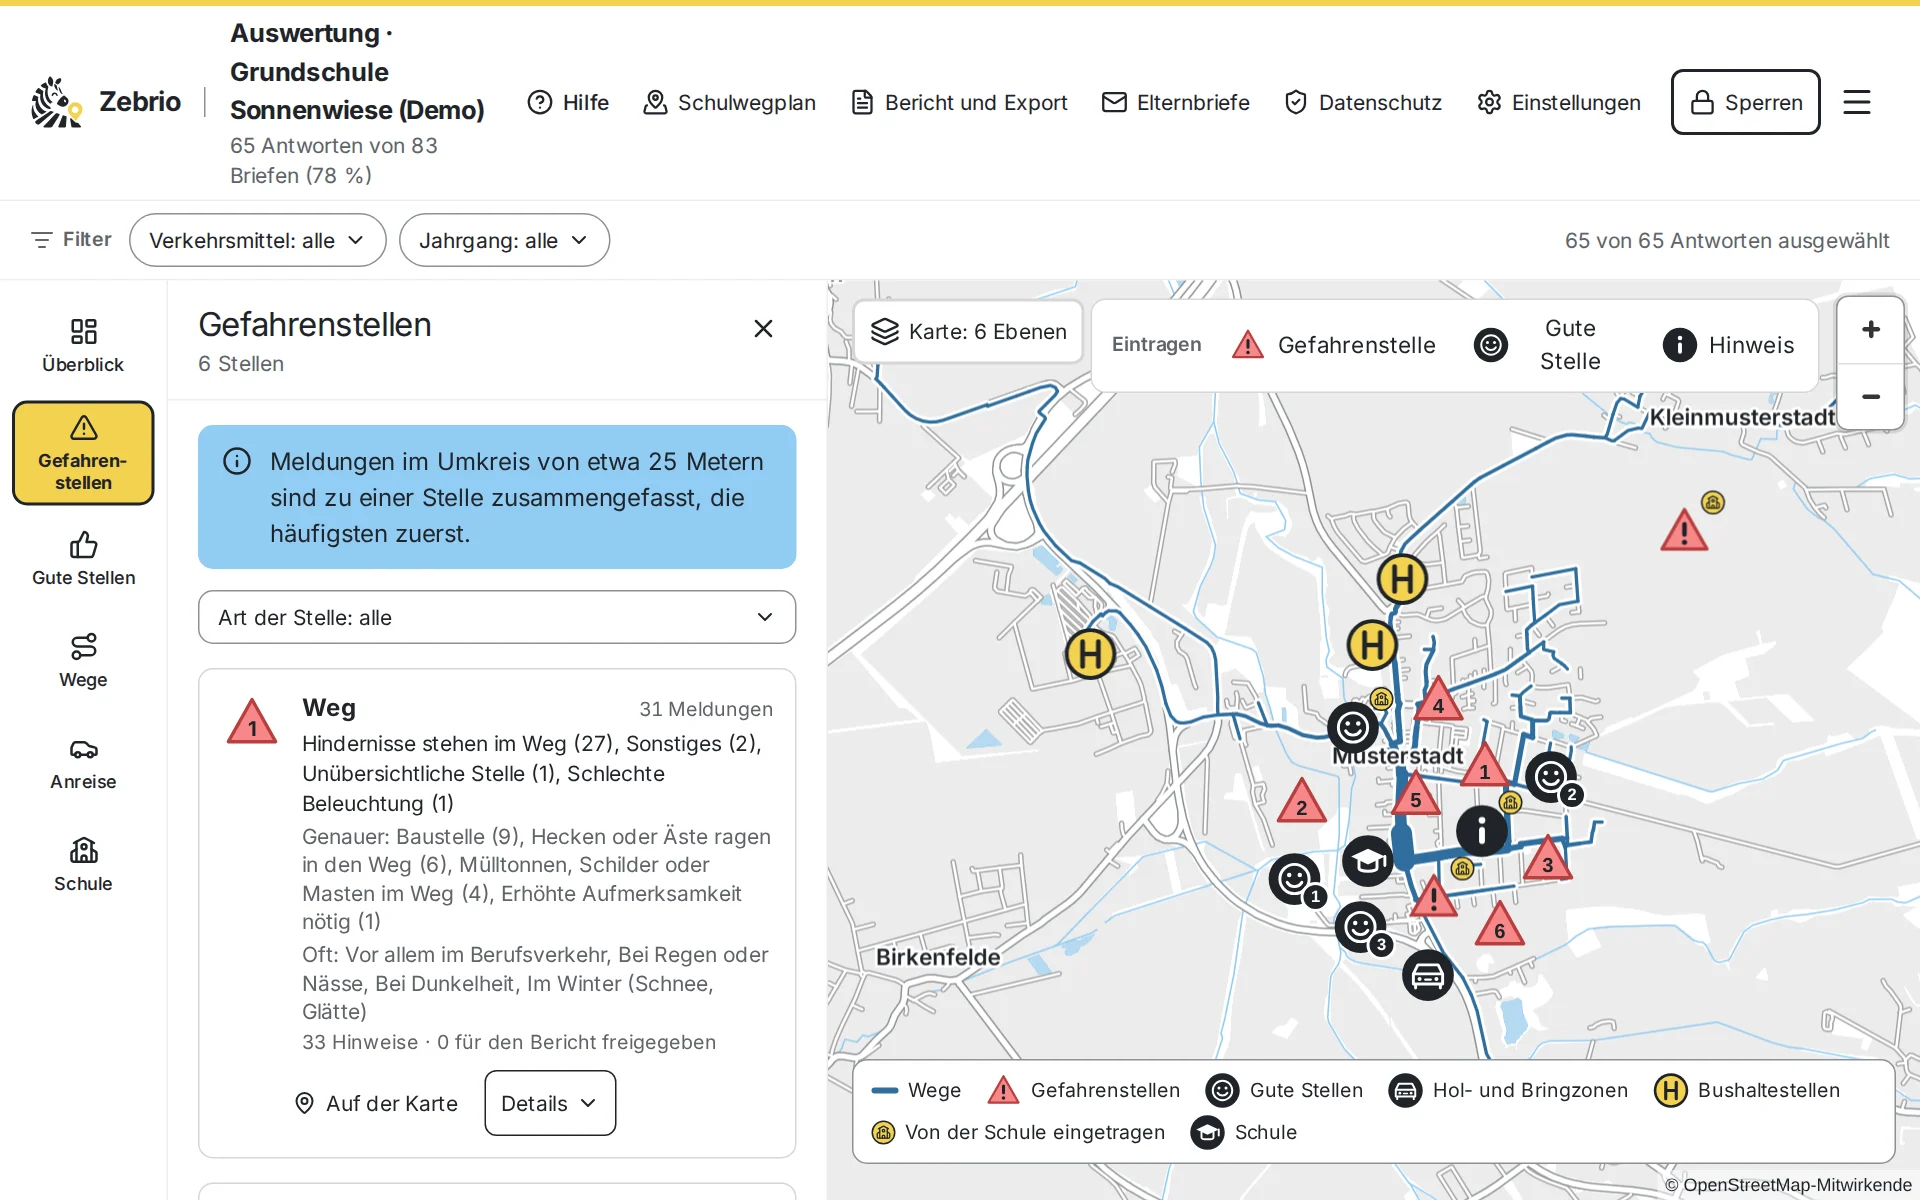1920x1200 pixels.
Task: Open the Elternbriefe page
Action: 1175,102
